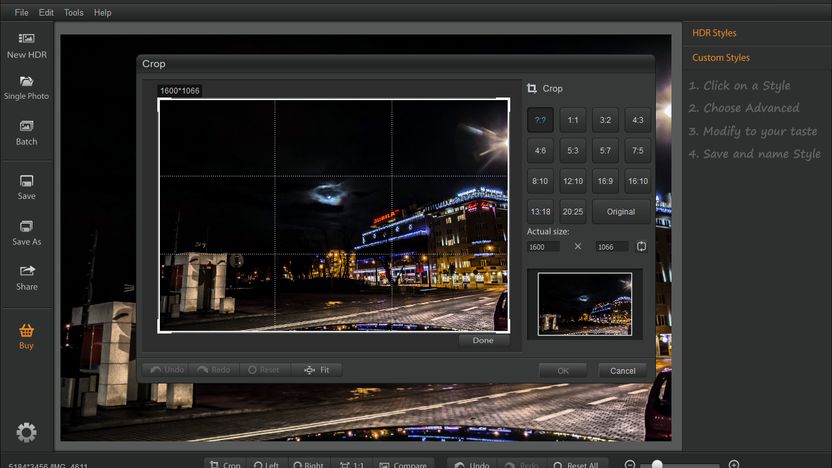Open the Edit menu

46,12
